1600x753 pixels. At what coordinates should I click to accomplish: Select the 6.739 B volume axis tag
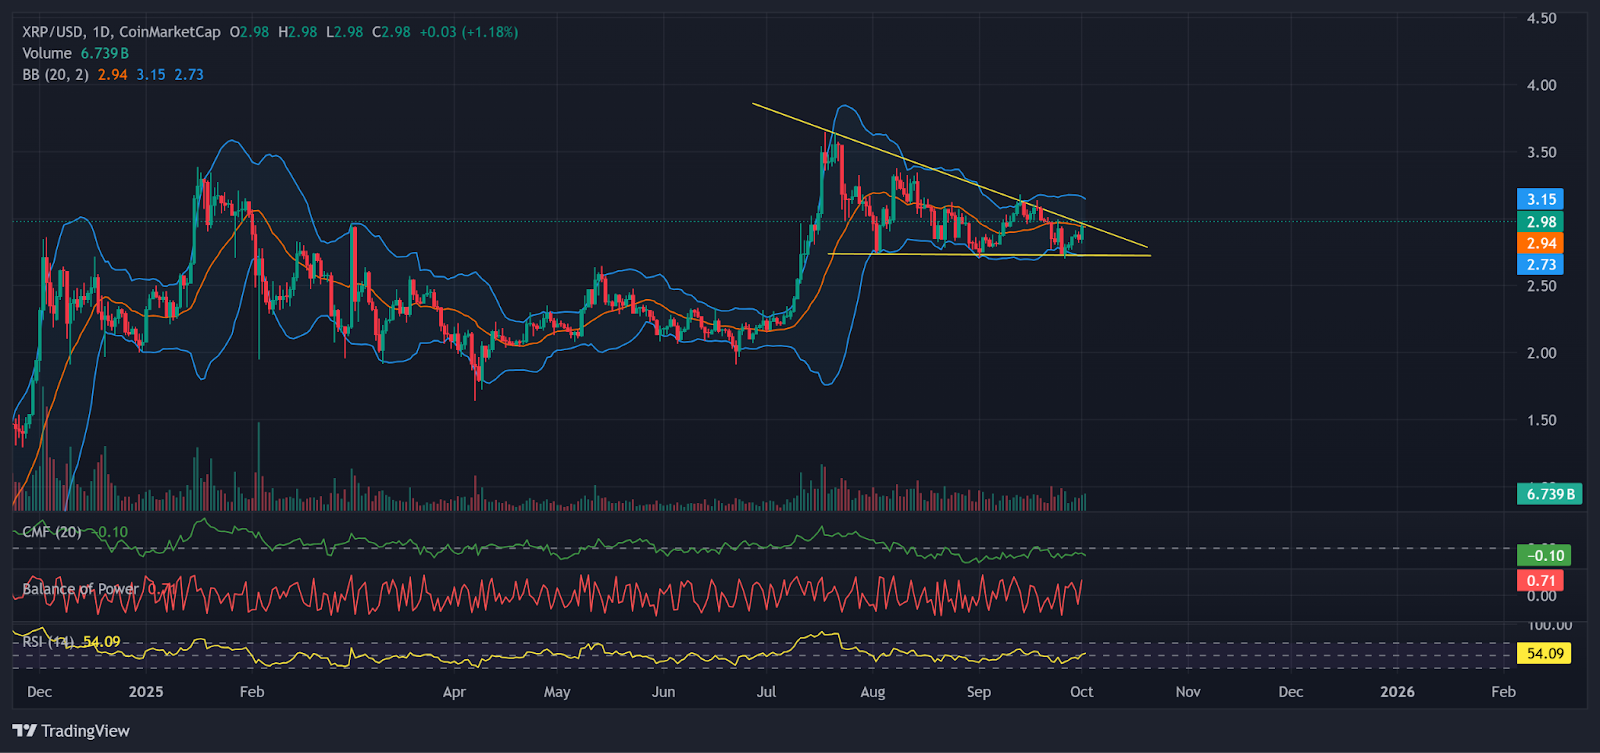pyautogui.click(x=1549, y=494)
